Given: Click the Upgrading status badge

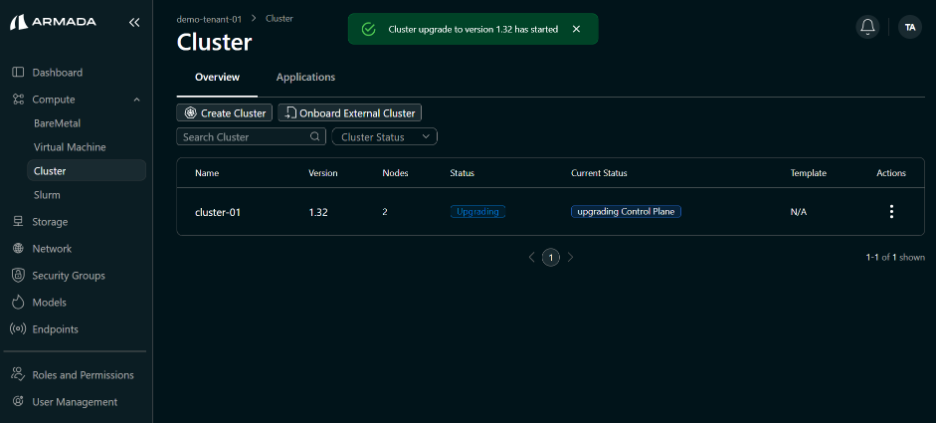Looking at the screenshot, I should pos(478,211).
